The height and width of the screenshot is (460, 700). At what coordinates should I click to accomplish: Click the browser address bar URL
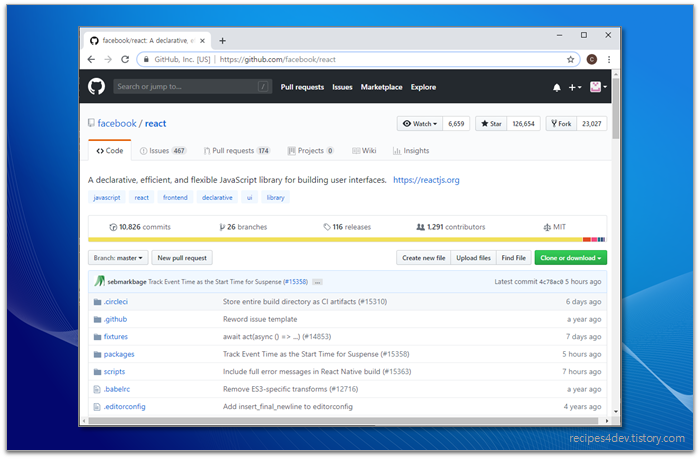[277, 59]
